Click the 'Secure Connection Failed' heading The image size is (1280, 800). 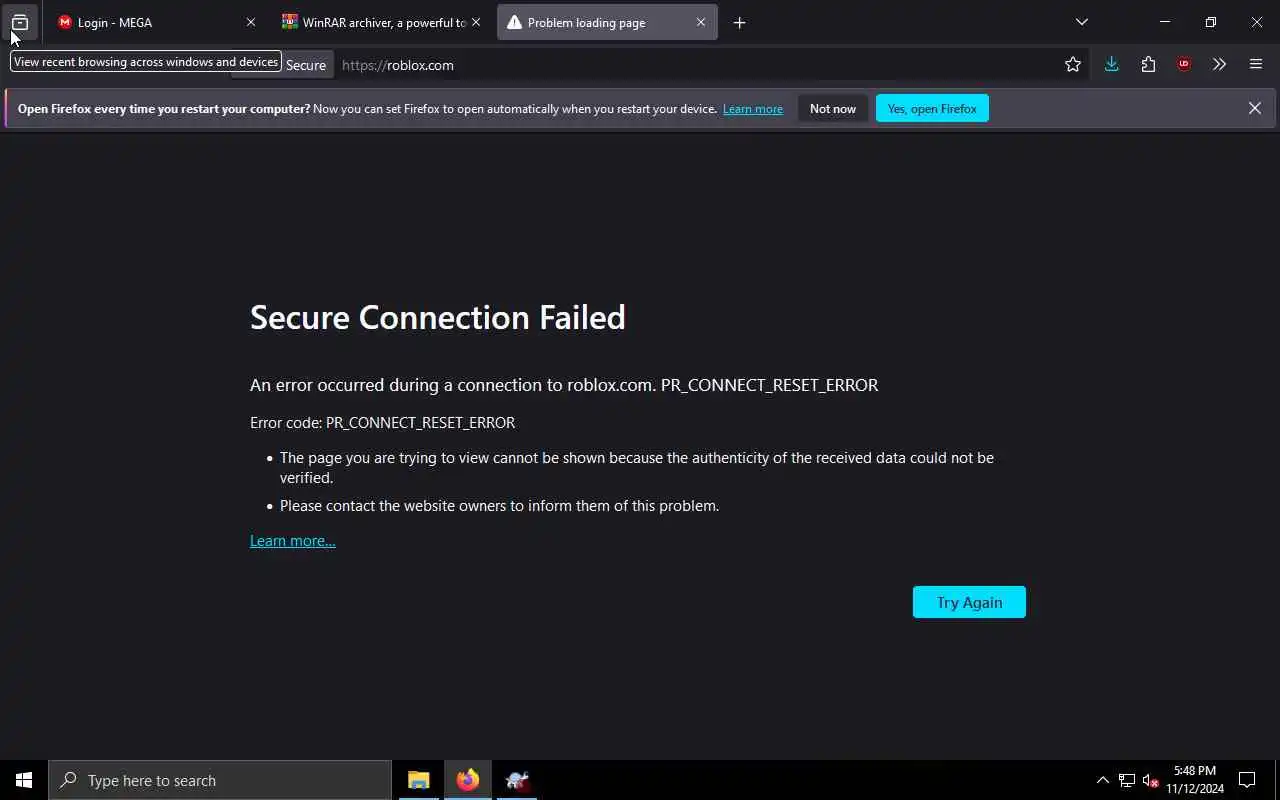click(x=438, y=317)
